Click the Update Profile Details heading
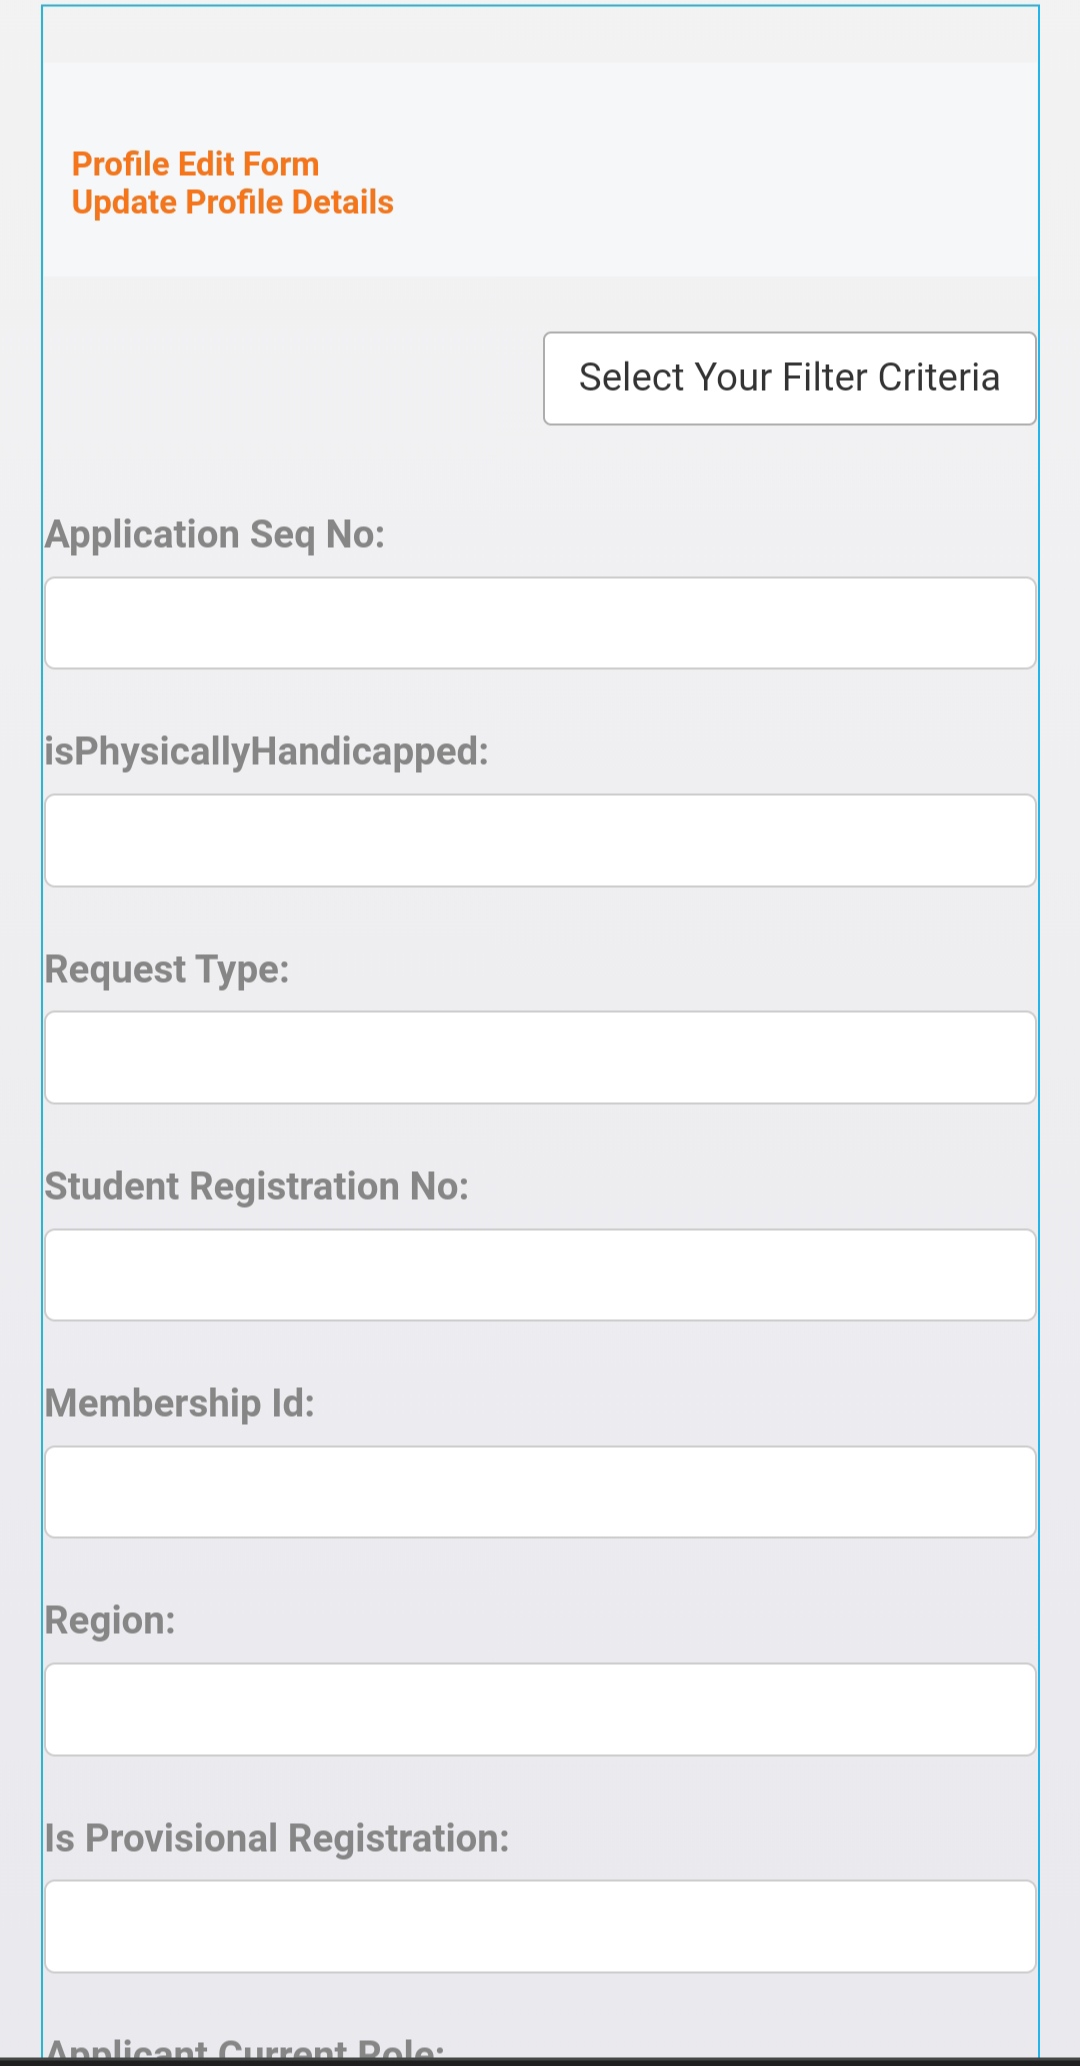 pos(232,202)
